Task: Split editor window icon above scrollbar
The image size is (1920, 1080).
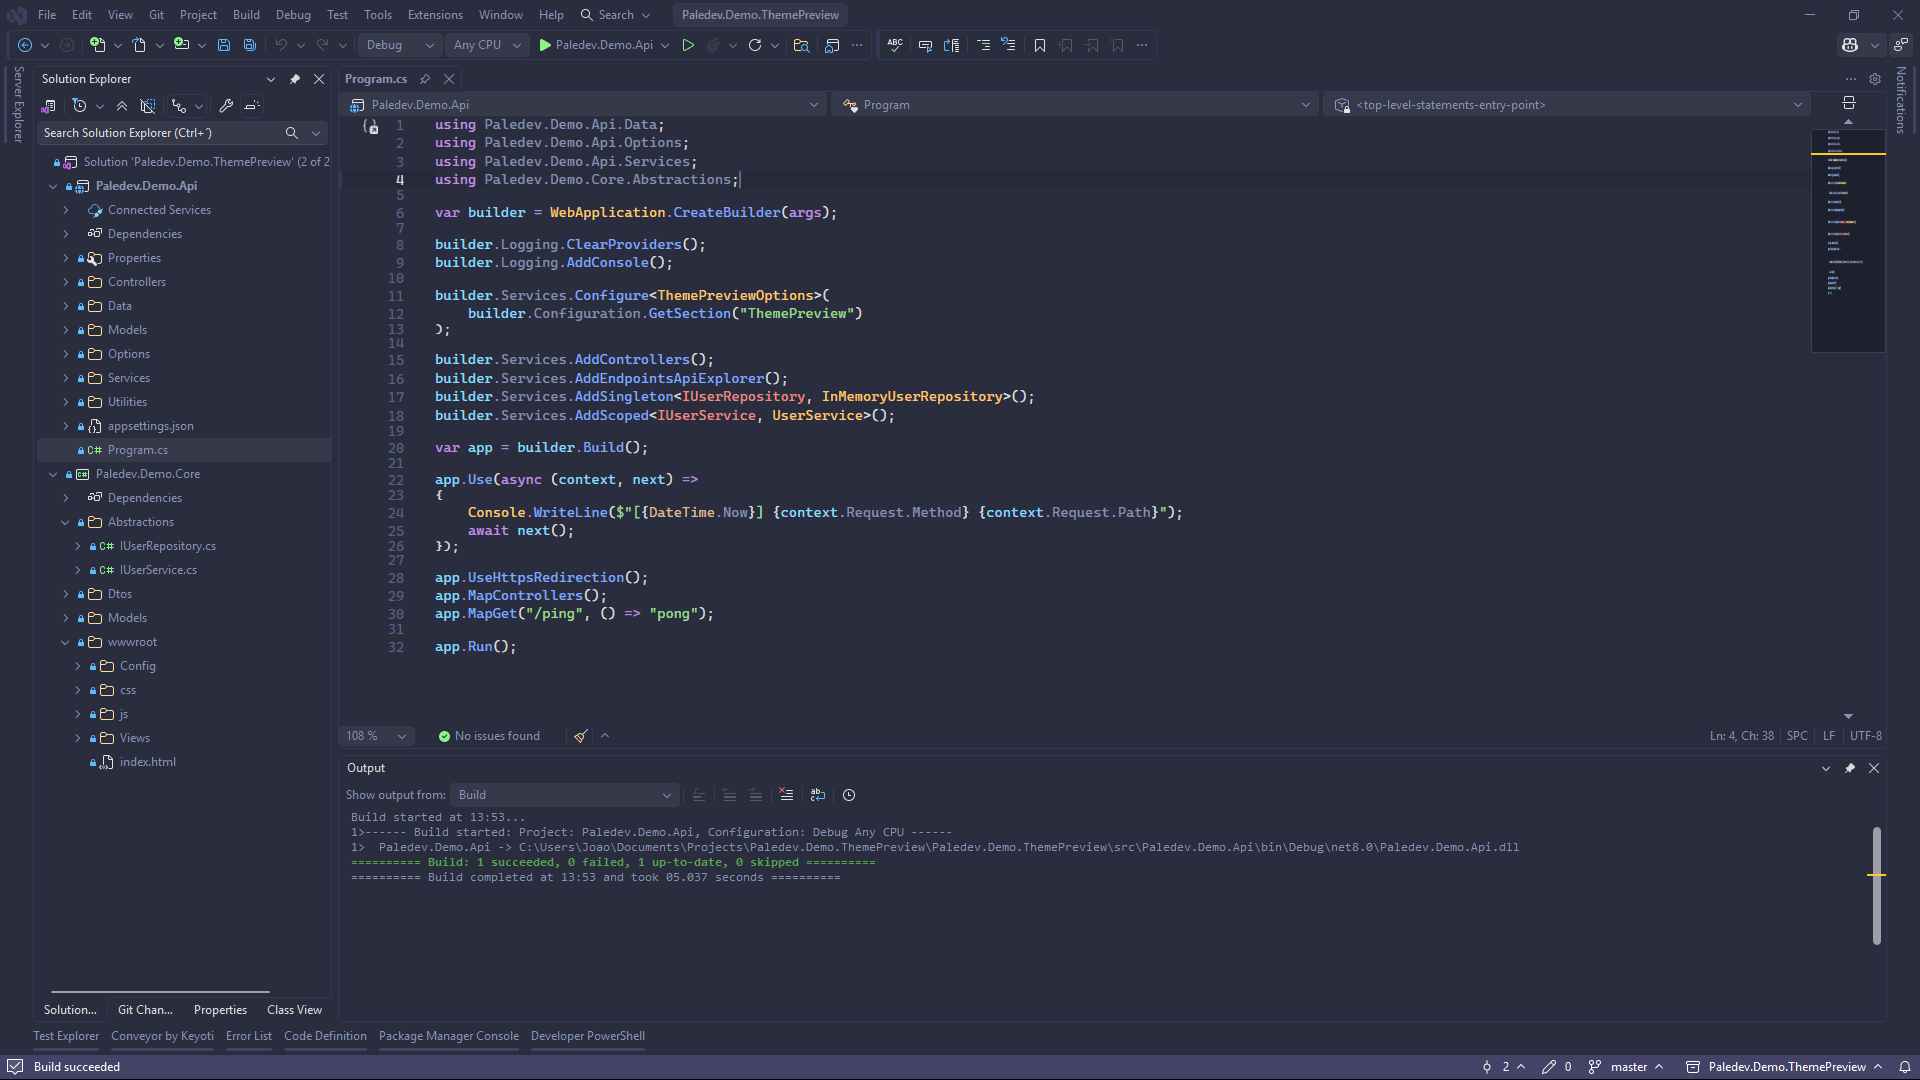Action: tap(1849, 103)
